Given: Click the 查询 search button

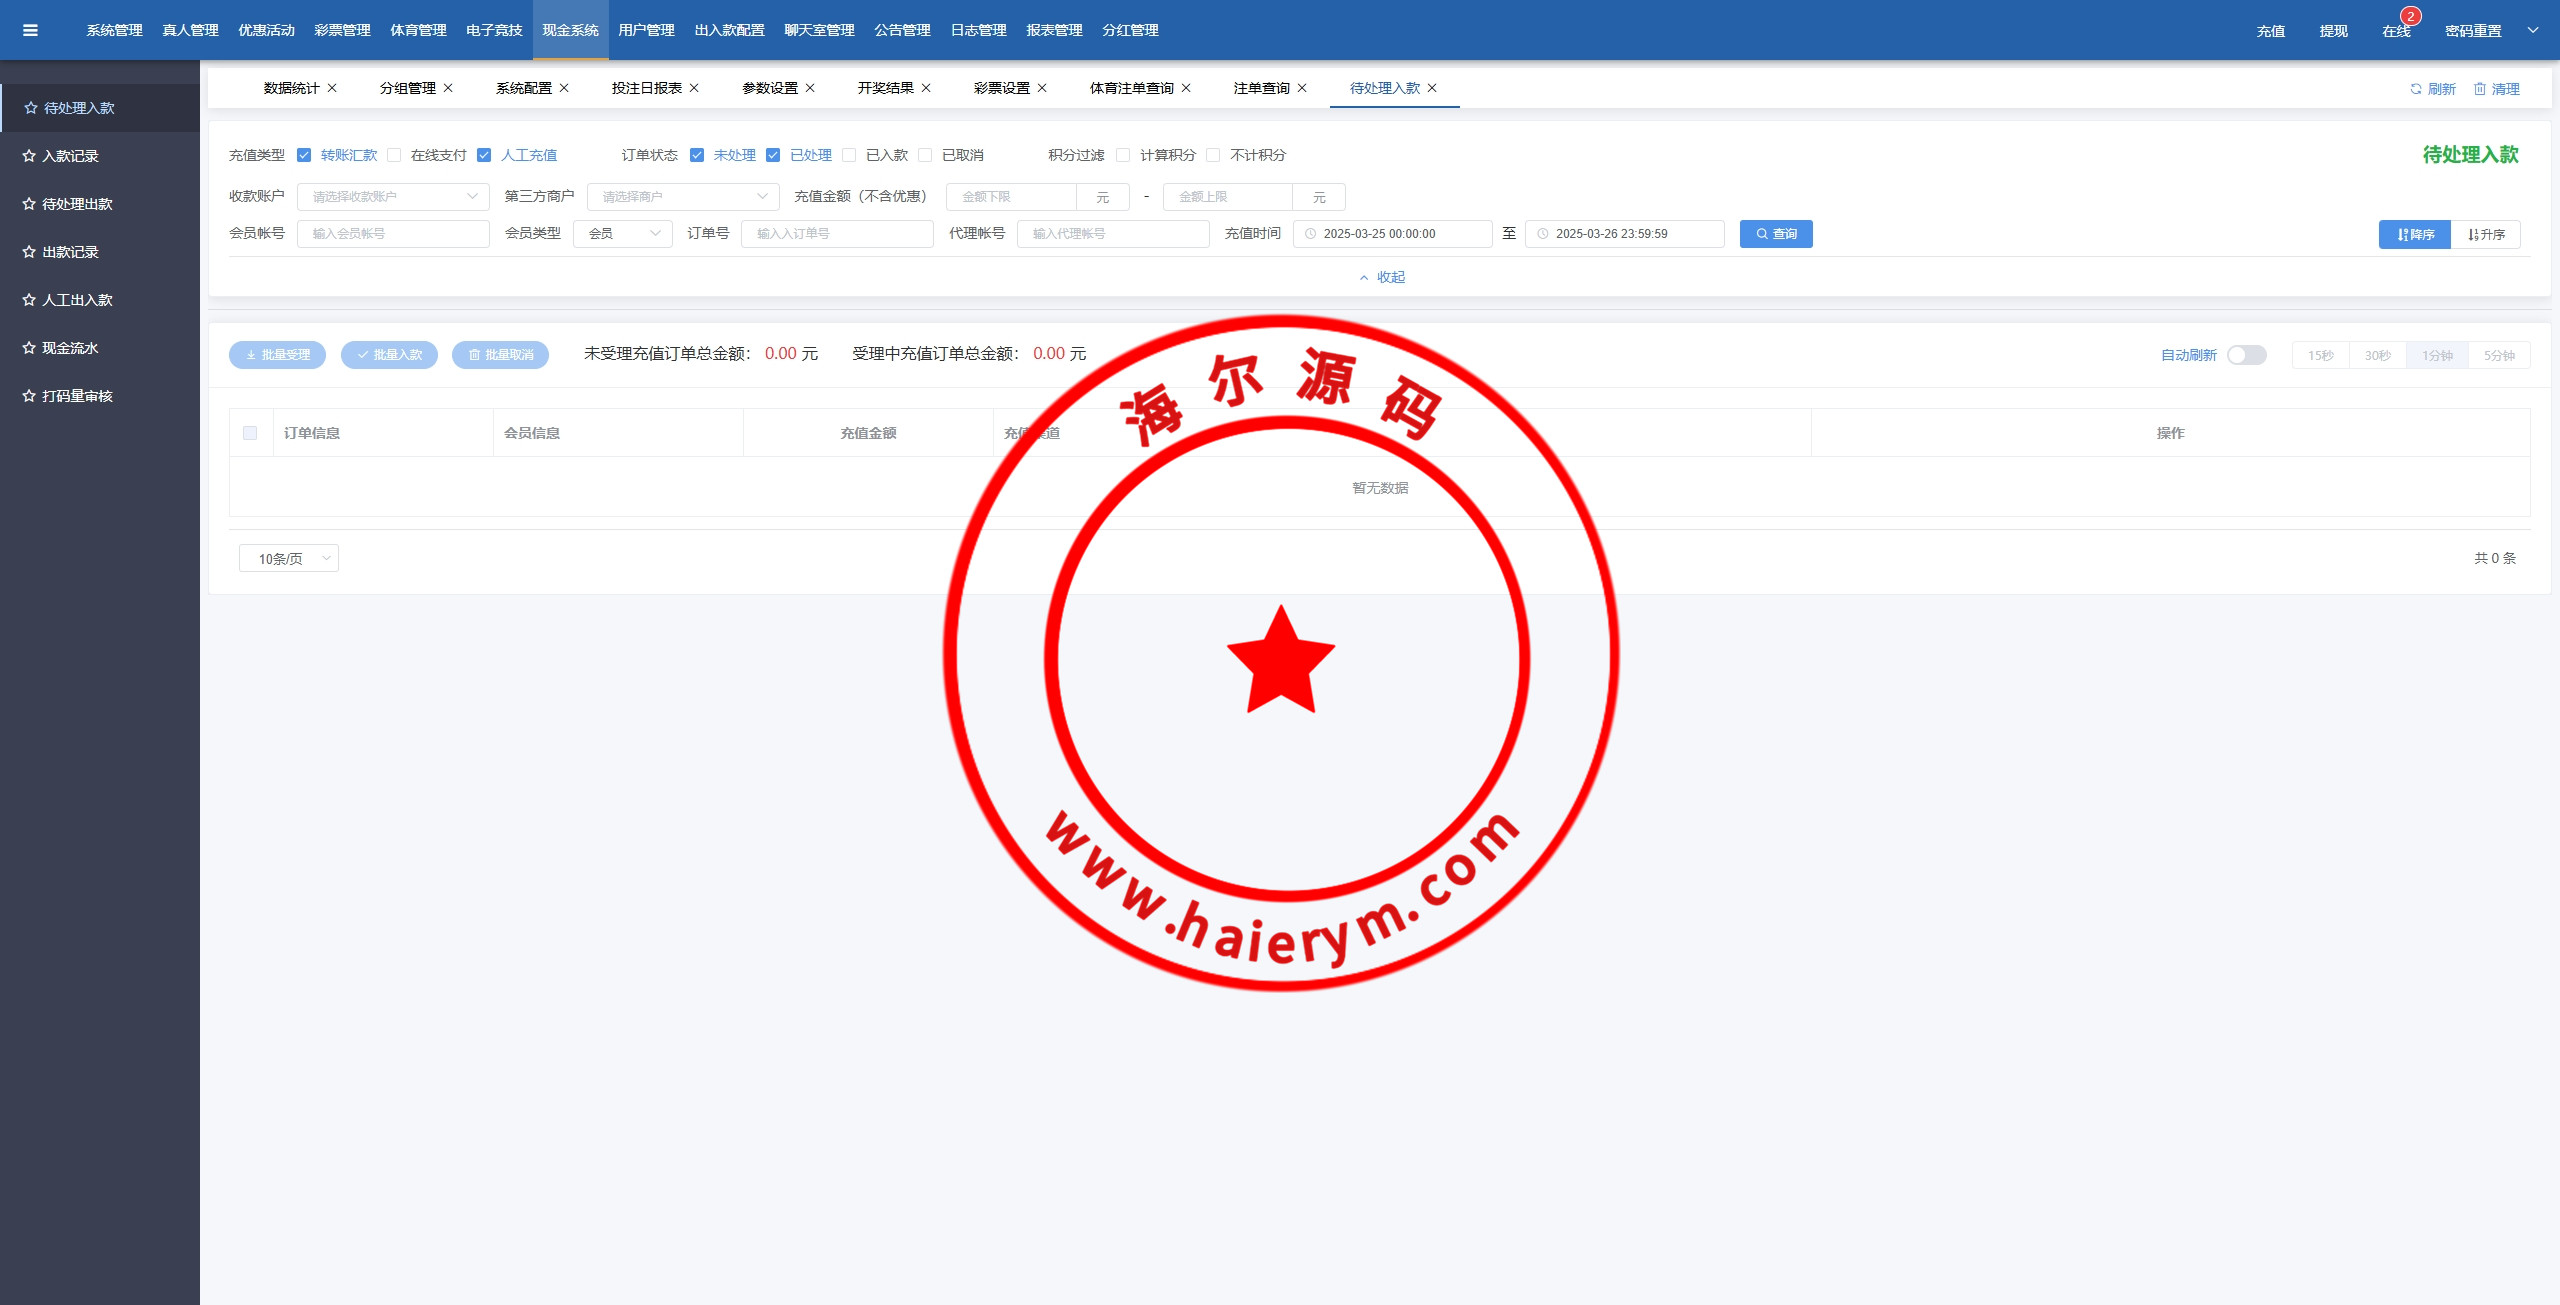Looking at the screenshot, I should 1776,234.
